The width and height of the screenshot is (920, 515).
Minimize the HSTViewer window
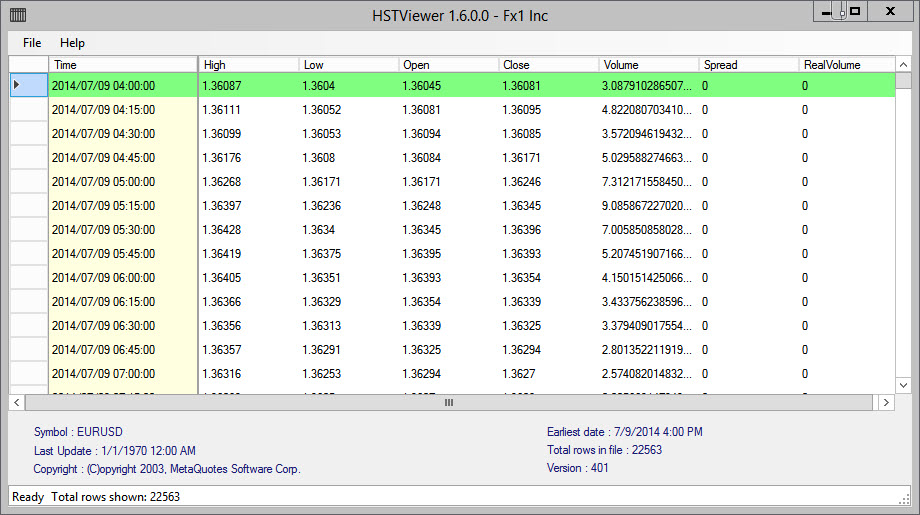point(827,12)
